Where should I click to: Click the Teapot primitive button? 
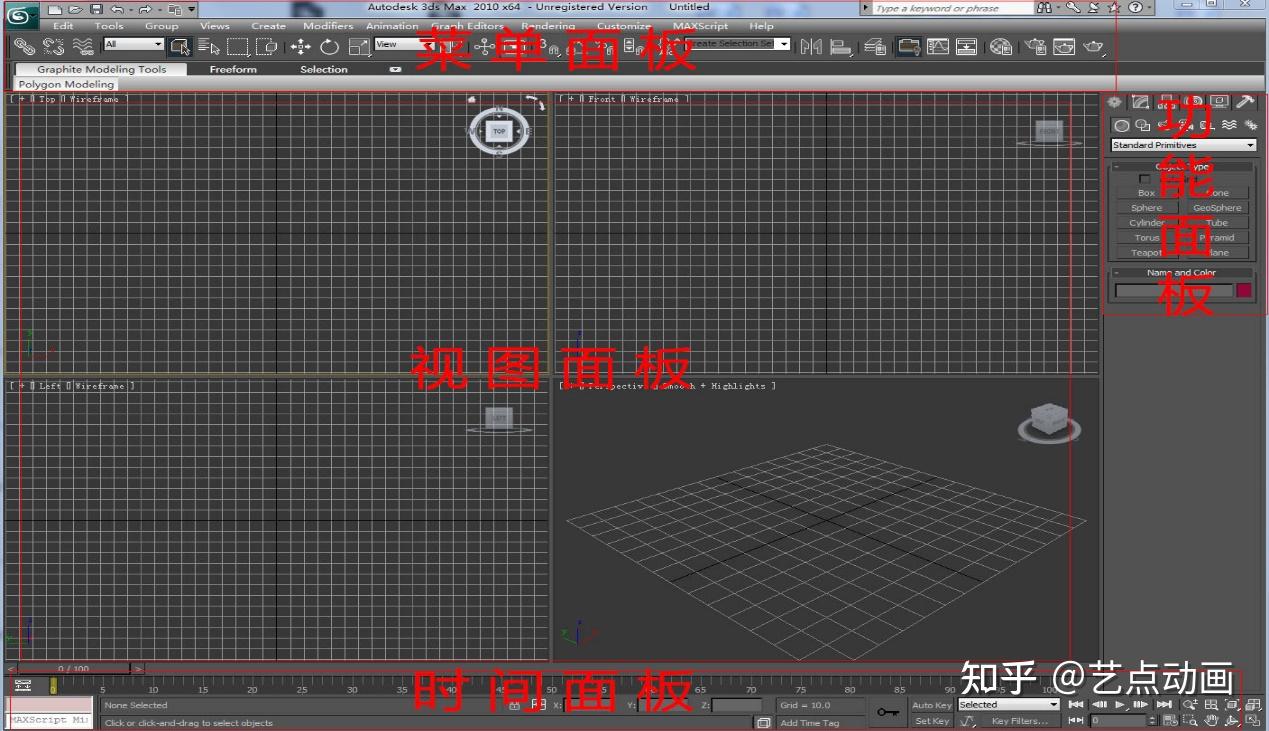1147,253
